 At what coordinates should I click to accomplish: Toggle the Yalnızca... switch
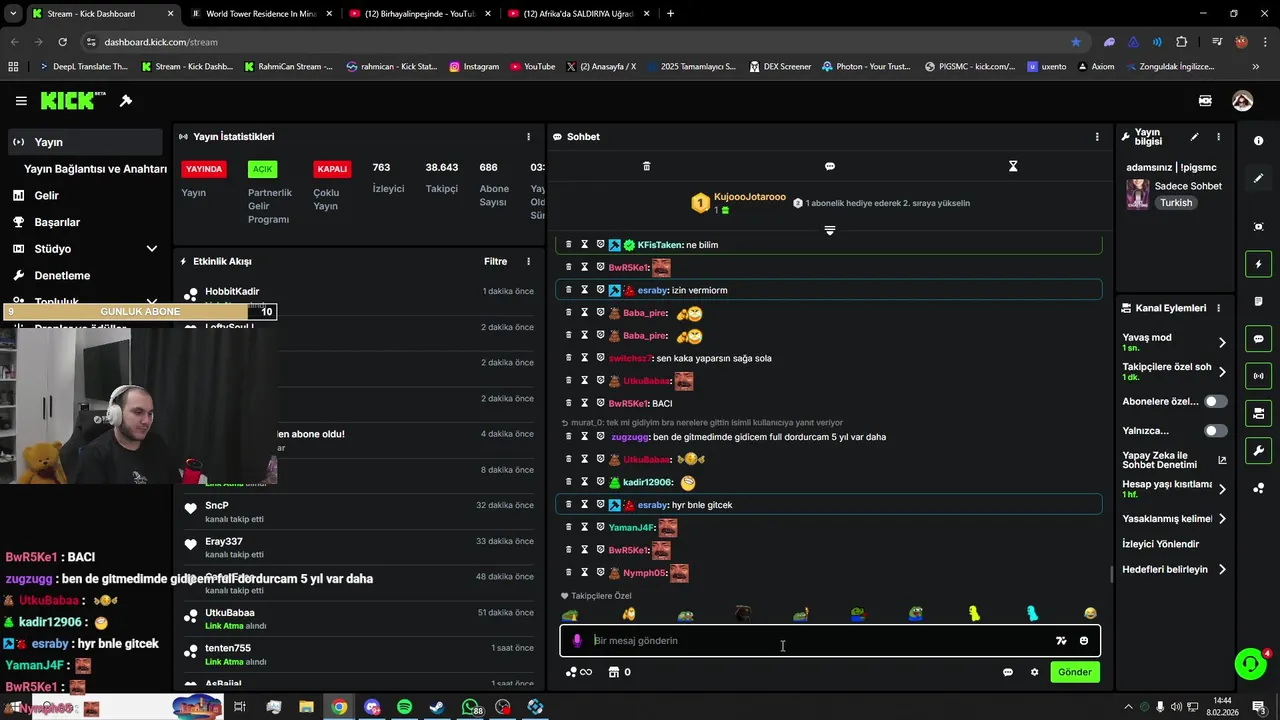pos(1215,431)
